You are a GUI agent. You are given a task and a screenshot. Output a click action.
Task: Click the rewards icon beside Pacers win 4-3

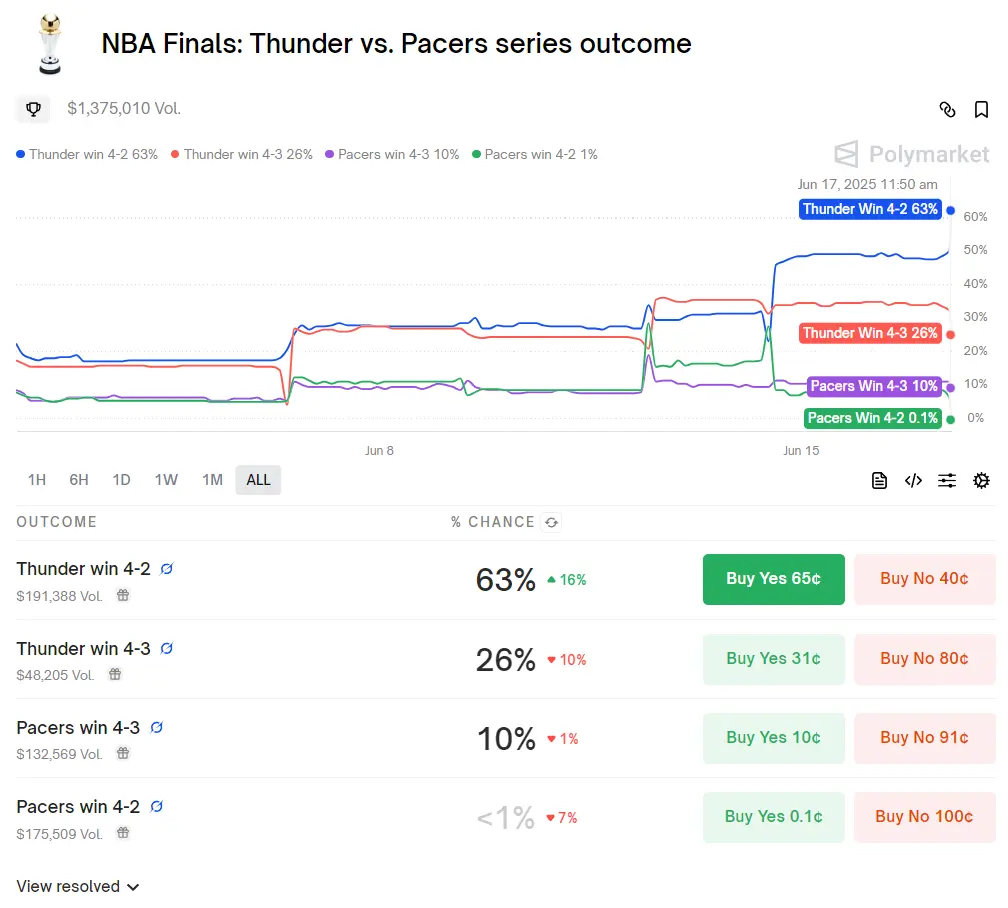tap(157, 728)
